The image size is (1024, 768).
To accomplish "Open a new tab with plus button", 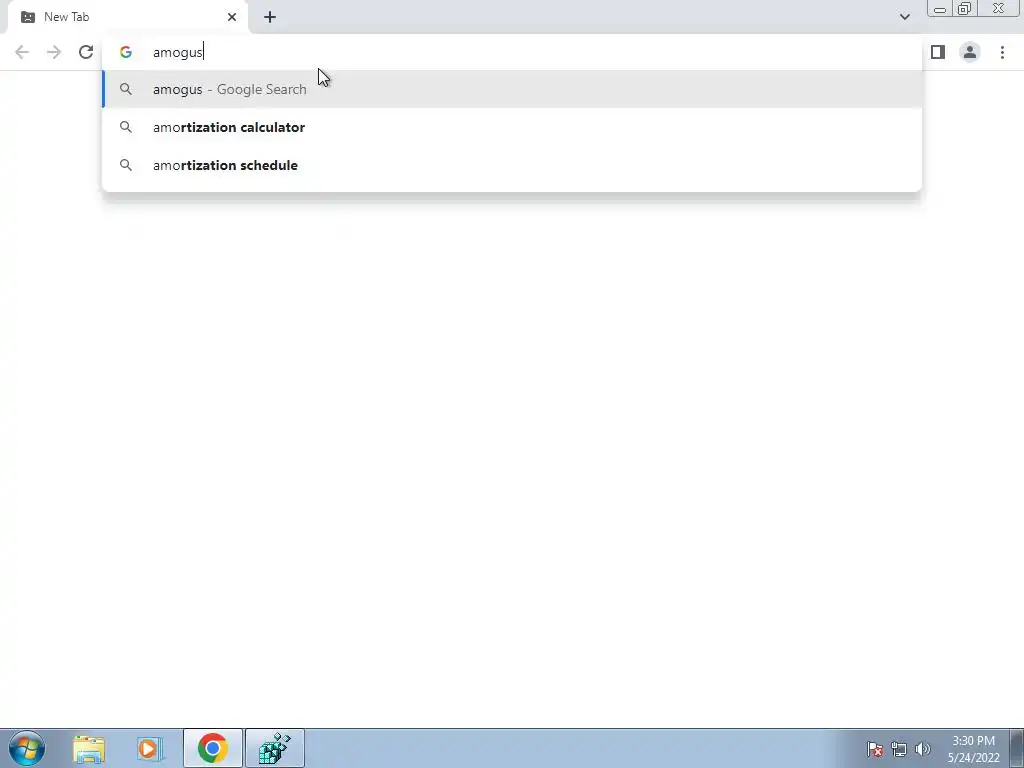I will 270,17.
